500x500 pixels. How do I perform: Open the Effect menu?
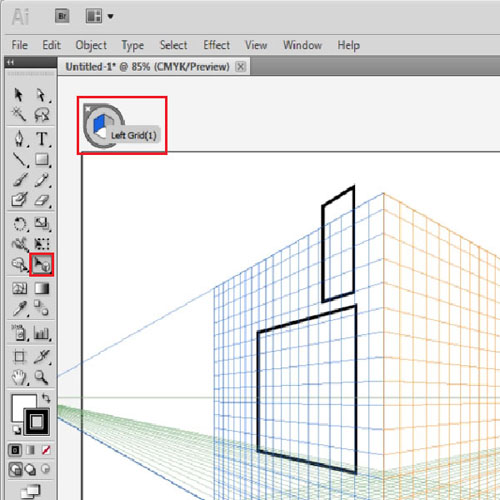coord(216,45)
